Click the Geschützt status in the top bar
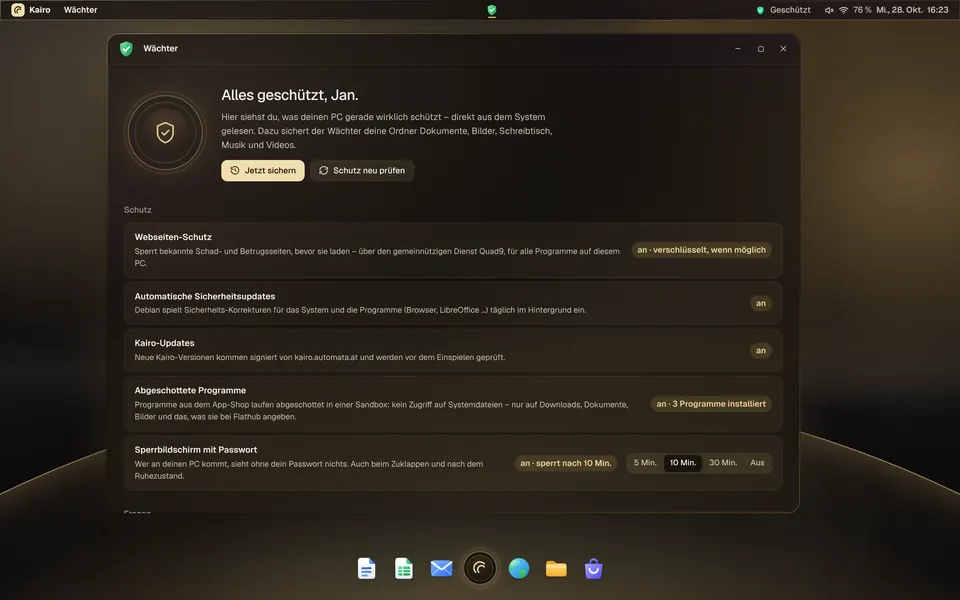This screenshot has height=600, width=960. click(784, 10)
